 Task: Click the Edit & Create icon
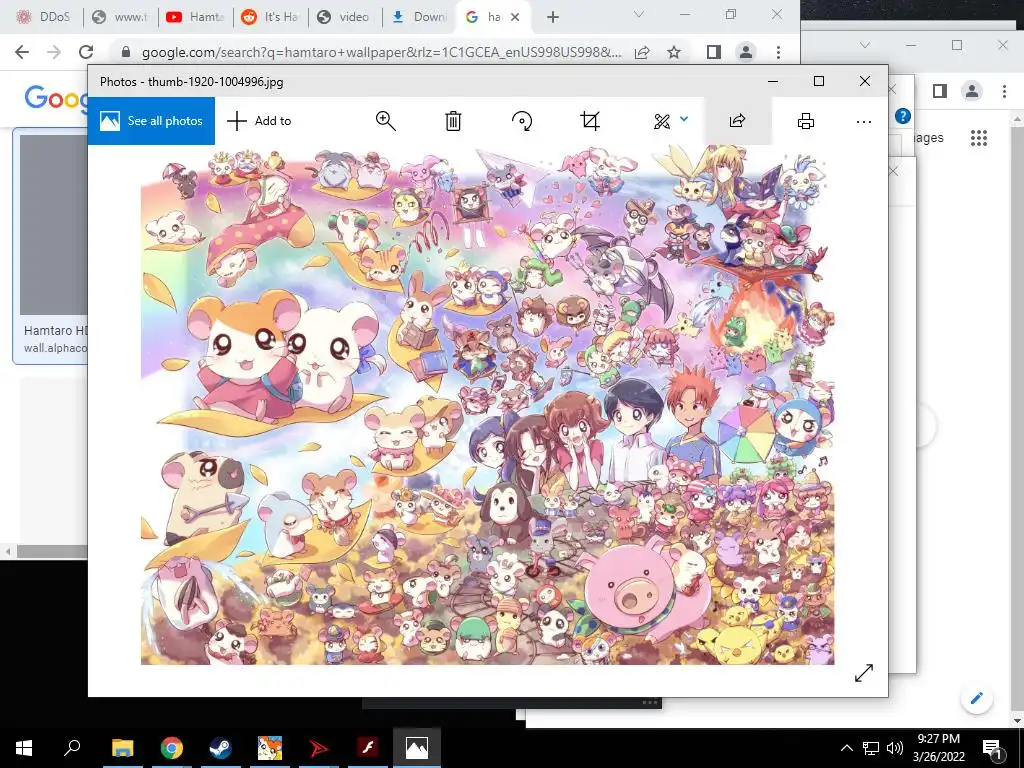point(662,121)
